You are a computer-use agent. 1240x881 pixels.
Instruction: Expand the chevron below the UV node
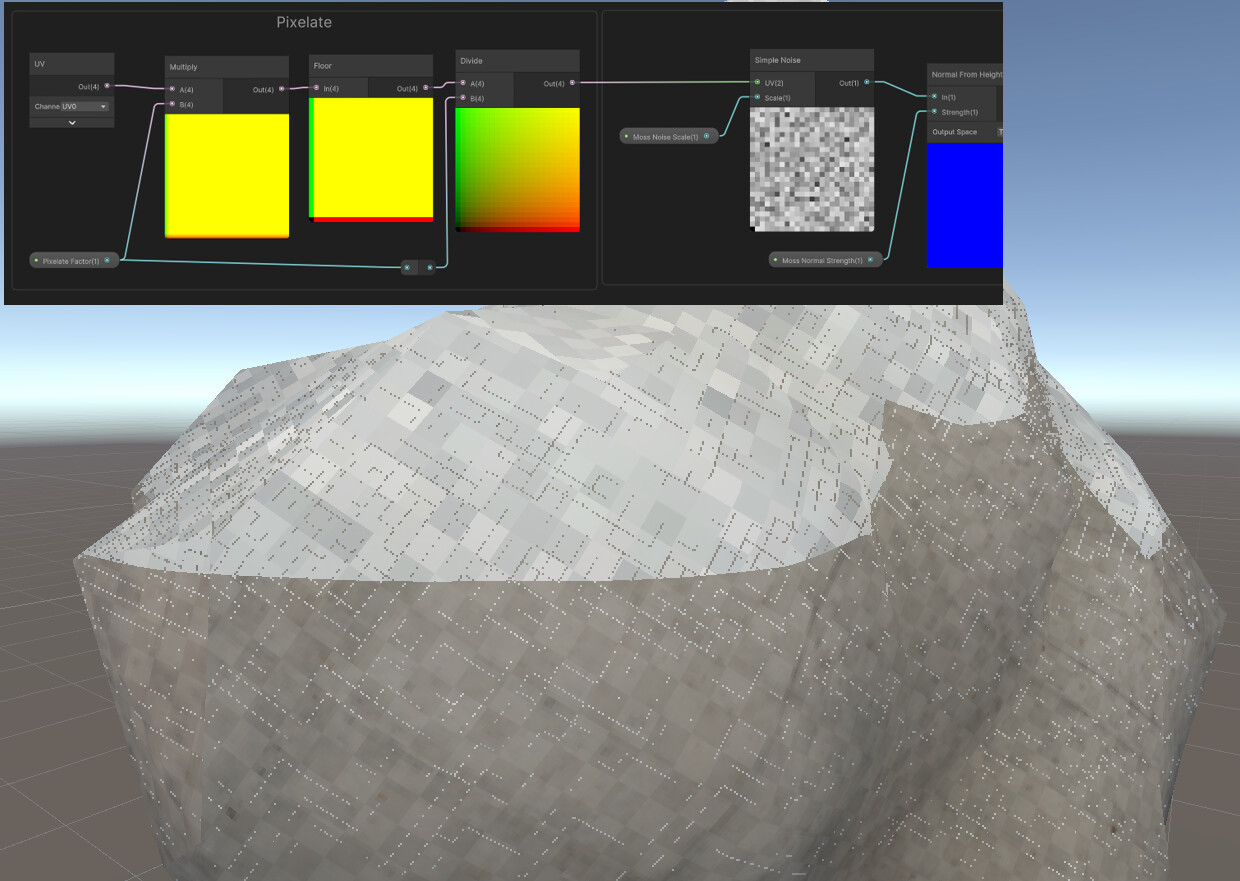tap(70, 124)
